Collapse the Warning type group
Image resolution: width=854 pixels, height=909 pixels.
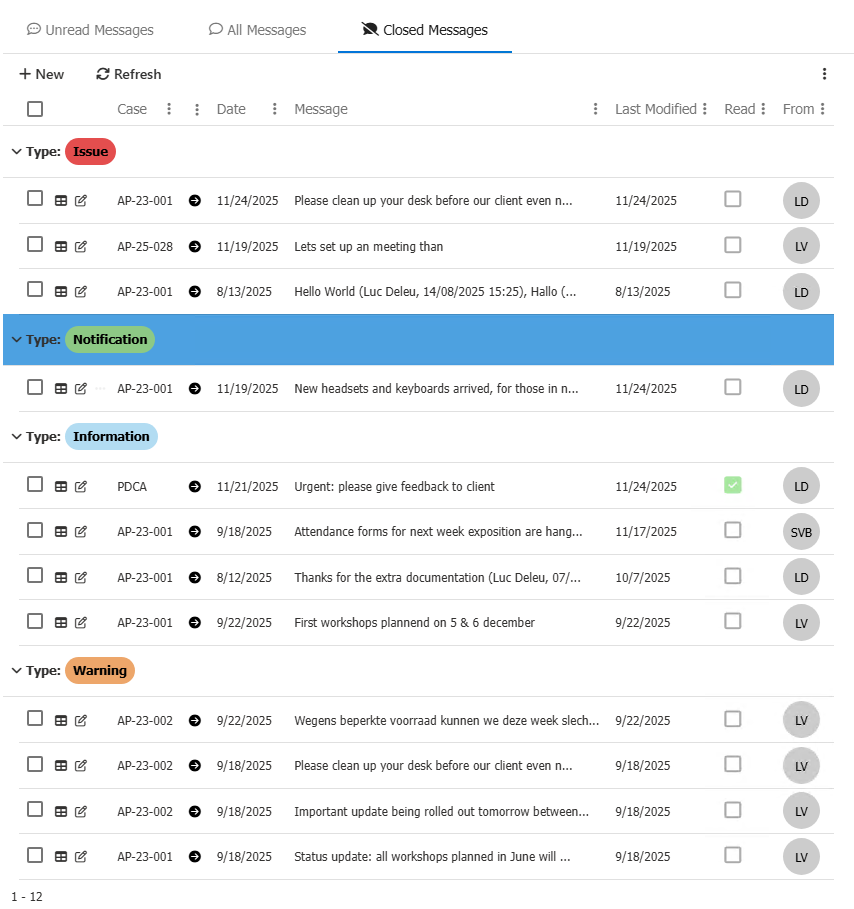[17, 671]
